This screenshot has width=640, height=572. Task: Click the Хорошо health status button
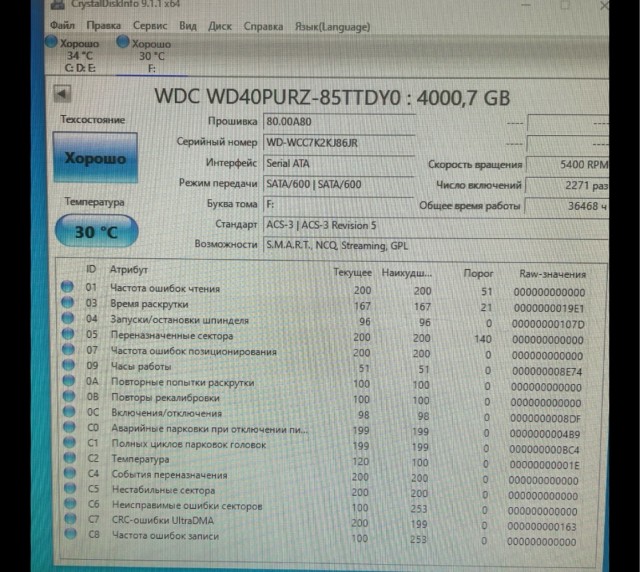click(x=95, y=158)
